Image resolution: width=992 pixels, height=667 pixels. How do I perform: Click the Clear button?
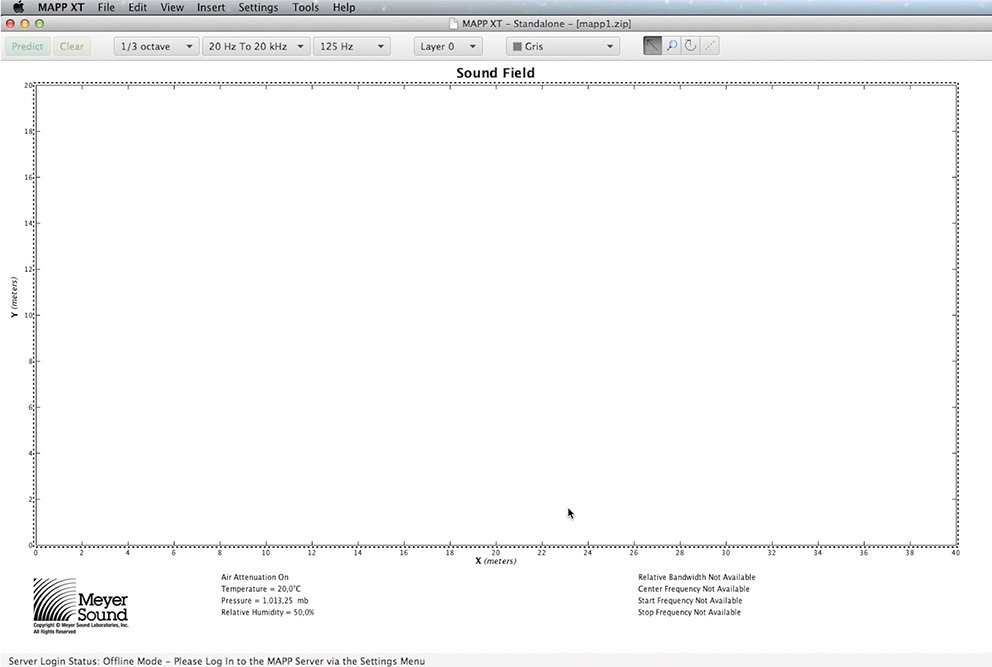(x=71, y=46)
